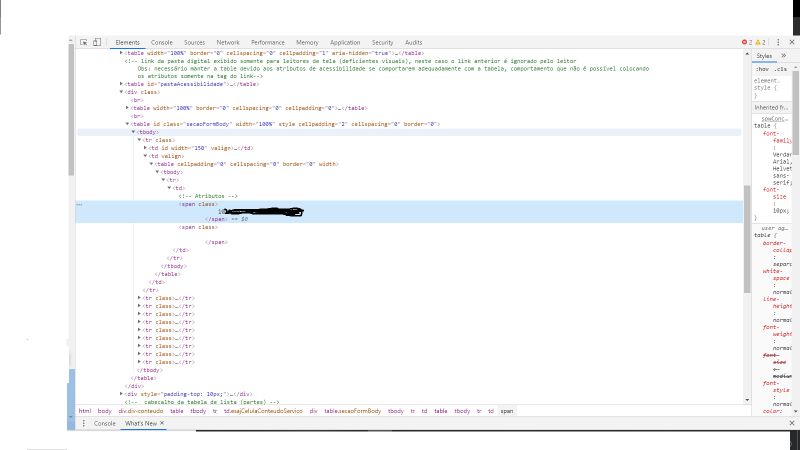Click body in the breadcrumb bar
The width and height of the screenshot is (800, 450).
[x=105, y=411]
